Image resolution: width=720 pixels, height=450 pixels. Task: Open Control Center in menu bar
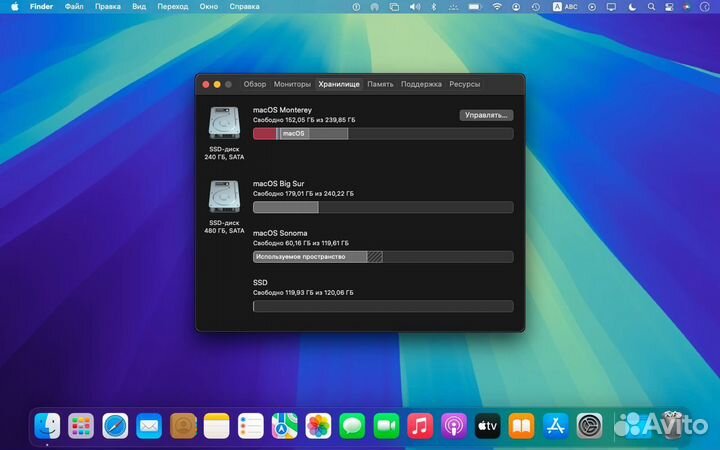(669, 7)
